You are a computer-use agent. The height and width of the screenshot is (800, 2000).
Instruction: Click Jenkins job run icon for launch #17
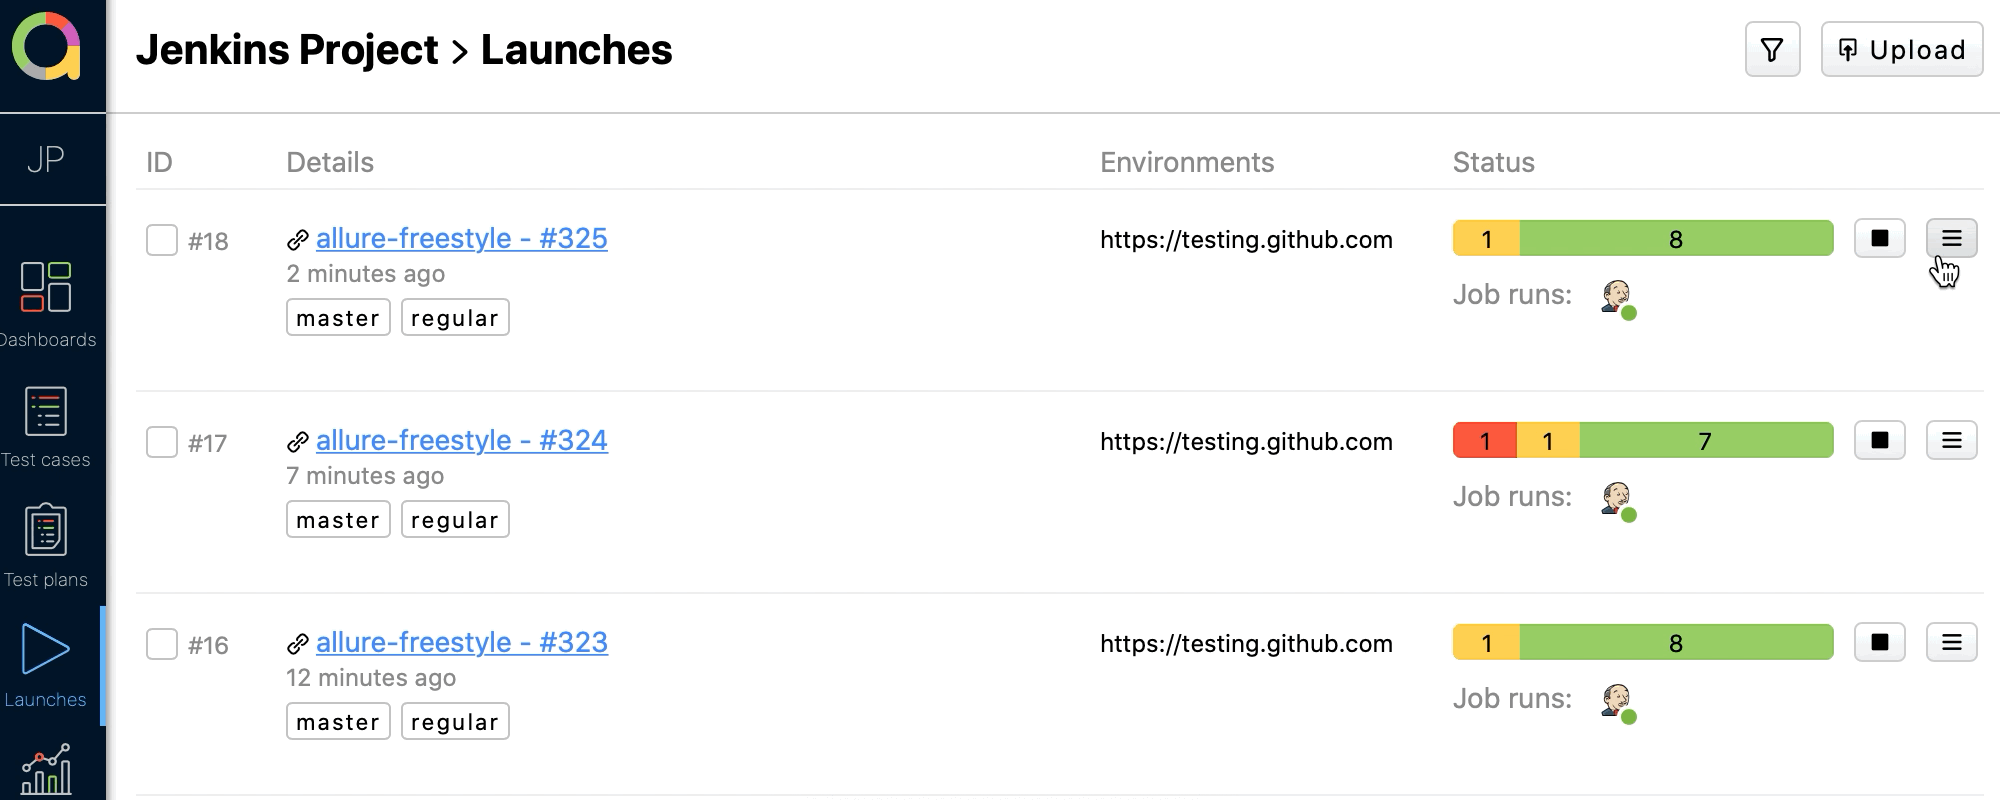[1617, 499]
